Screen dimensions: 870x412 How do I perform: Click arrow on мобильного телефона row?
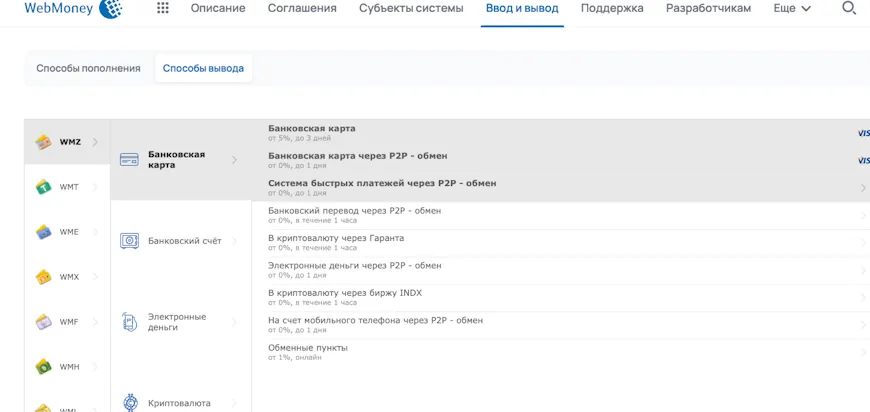(863, 325)
